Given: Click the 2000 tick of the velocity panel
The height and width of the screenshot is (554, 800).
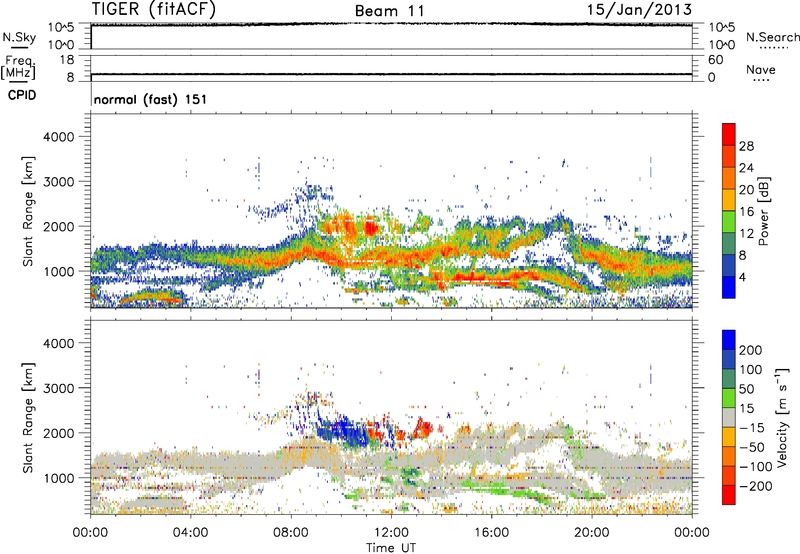Looking at the screenshot, I should [59, 433].
